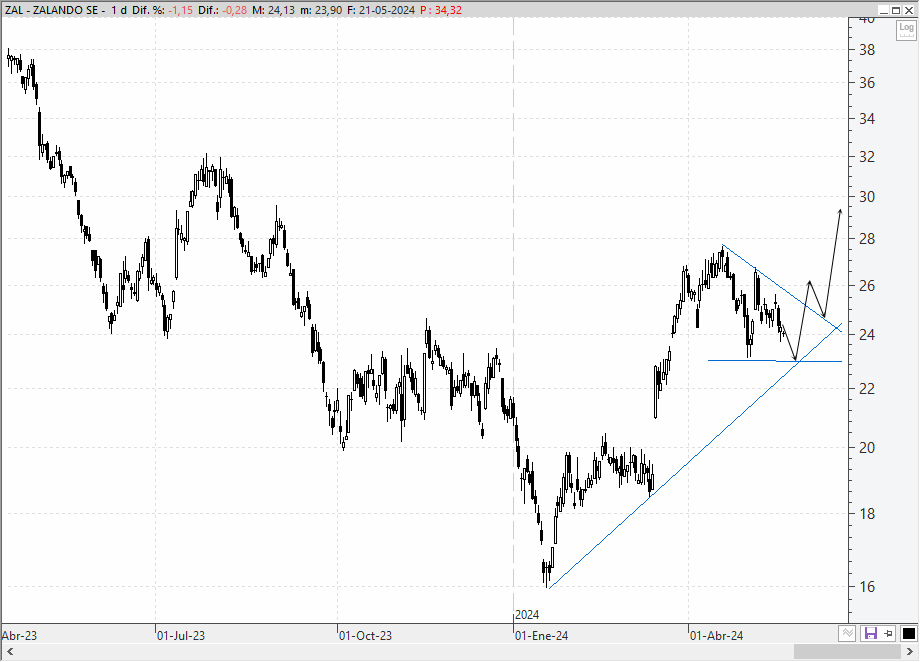Close the ZALANDO SE chart window
The width and height of the screenshot is (920, 662).
[909, 10]
